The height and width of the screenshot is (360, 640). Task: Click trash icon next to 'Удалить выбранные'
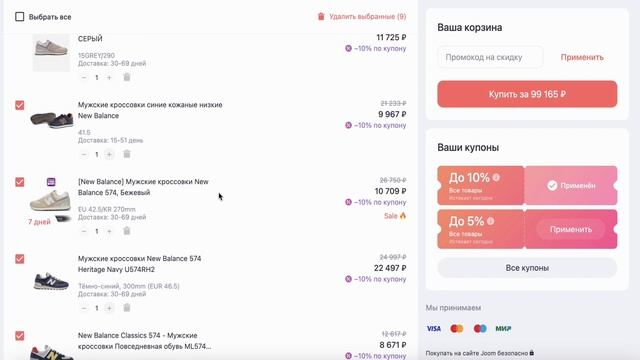tap(321, 16)
